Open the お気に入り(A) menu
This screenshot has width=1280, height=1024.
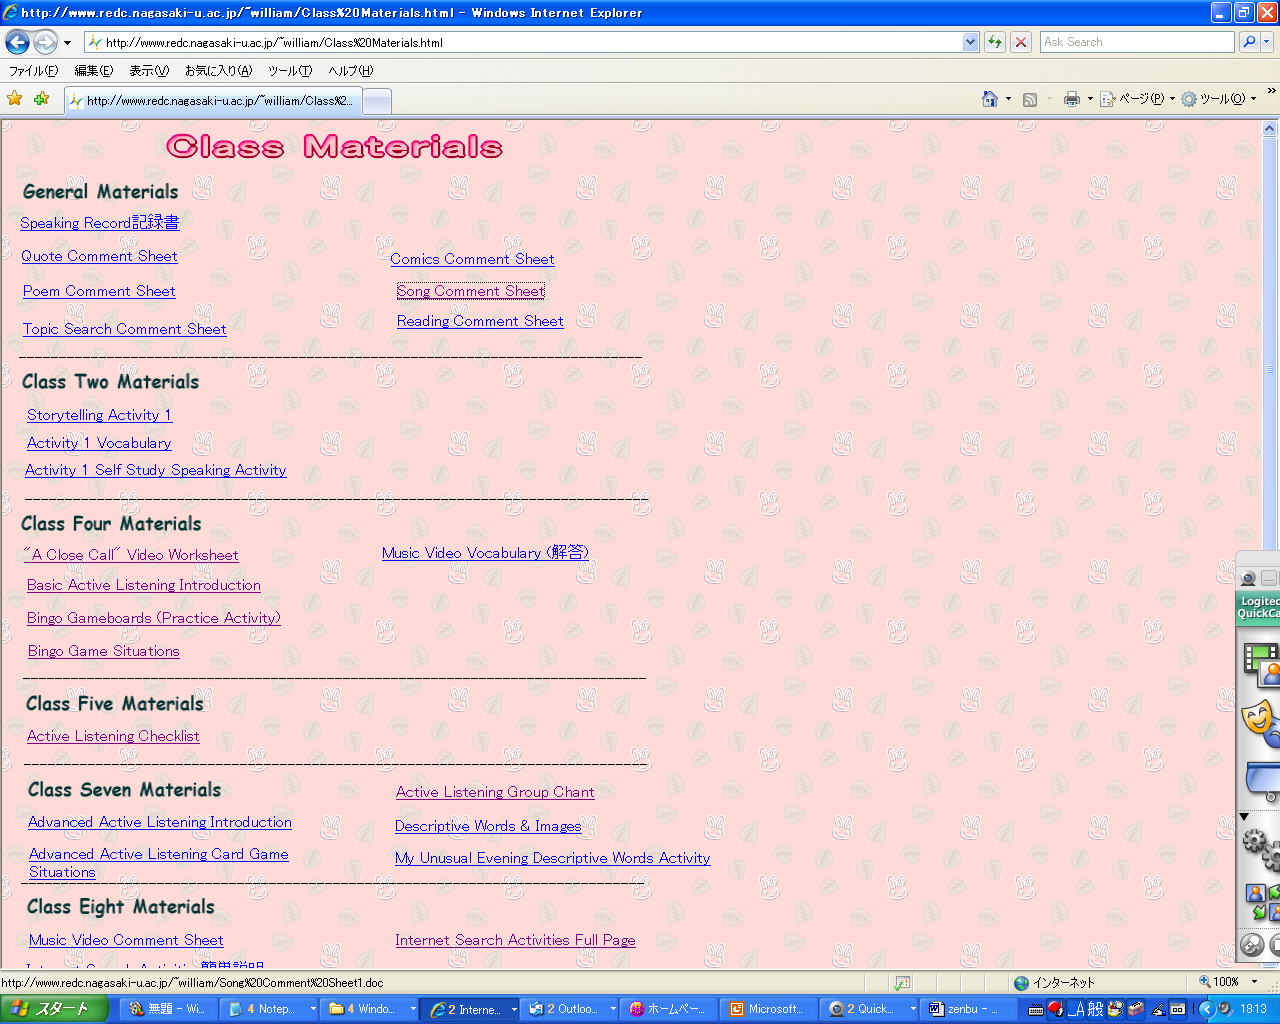point(218,71)
